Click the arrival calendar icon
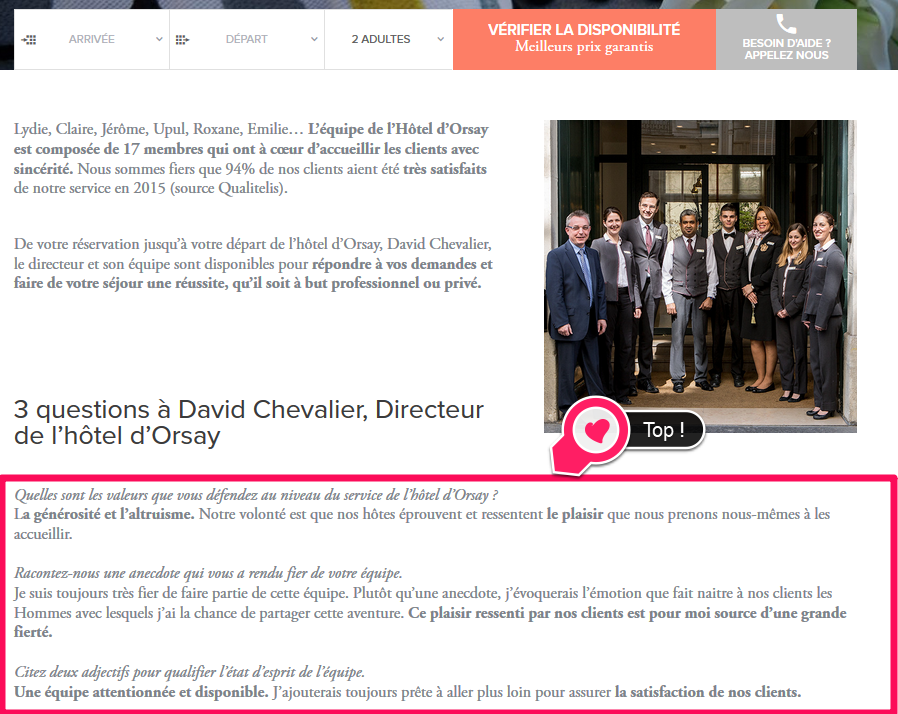This screenshot has height=714, width=898. (x=29, y=40)
